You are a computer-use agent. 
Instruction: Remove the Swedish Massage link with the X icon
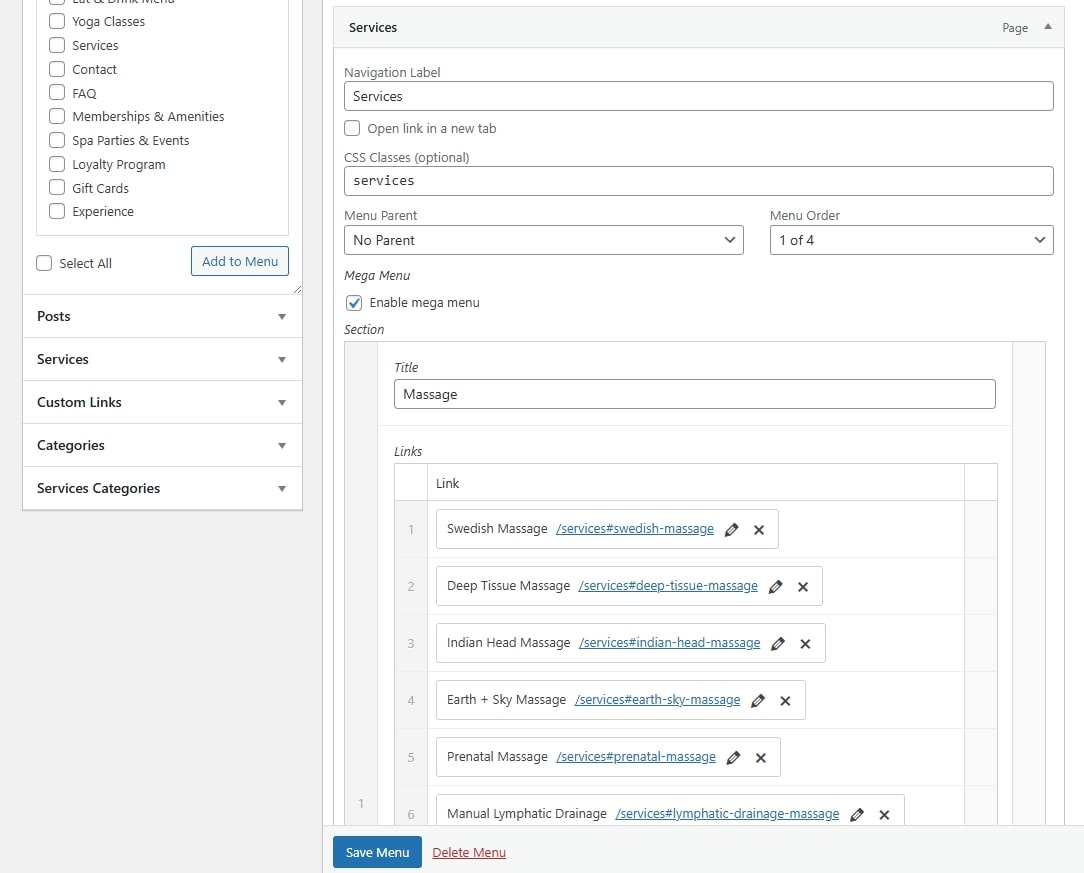(x=758, y=529)
